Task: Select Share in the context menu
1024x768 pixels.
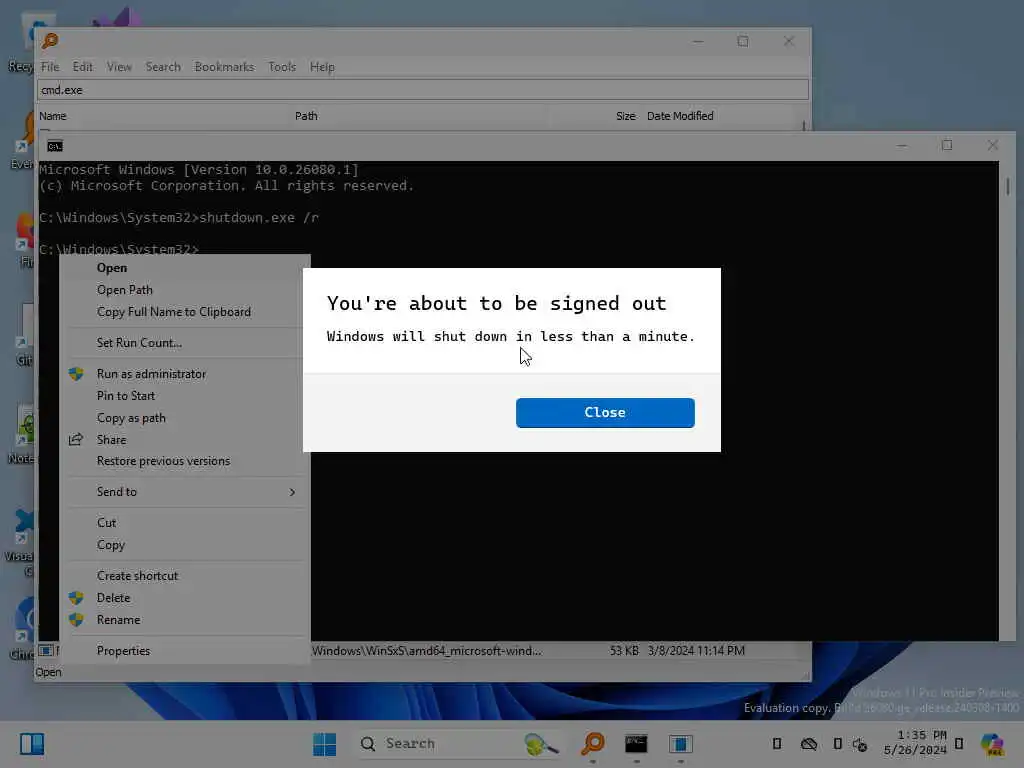Action: point(111,440)
